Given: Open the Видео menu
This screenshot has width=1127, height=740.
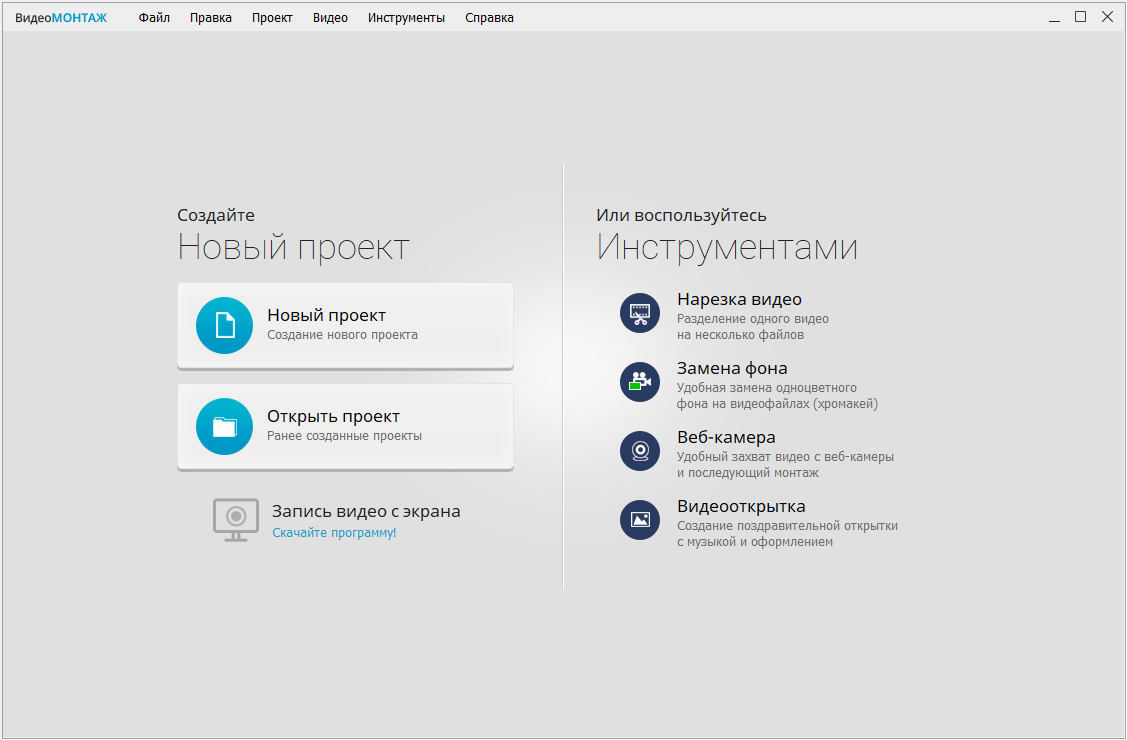Looking at the screenshot, I should point(330,18).
